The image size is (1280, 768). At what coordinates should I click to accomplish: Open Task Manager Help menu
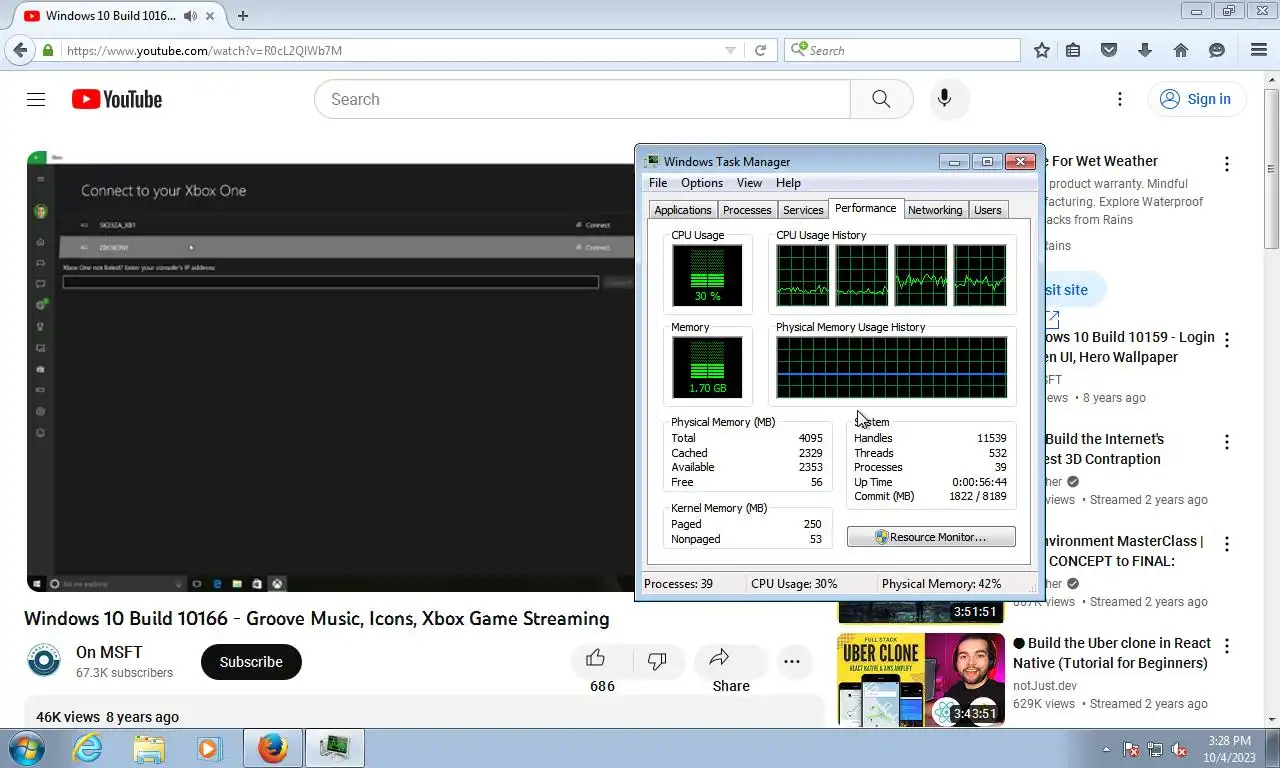pyautogui.click(x=788, y=183)
